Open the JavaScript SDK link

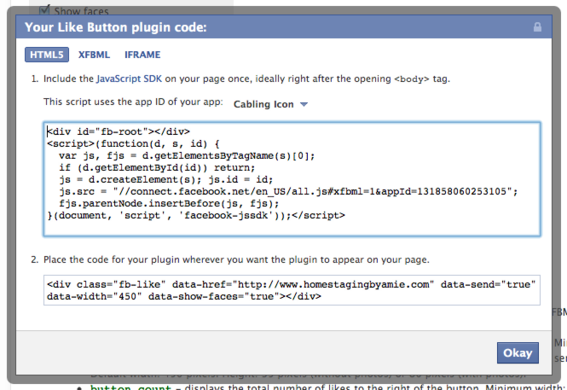[129, 79]
